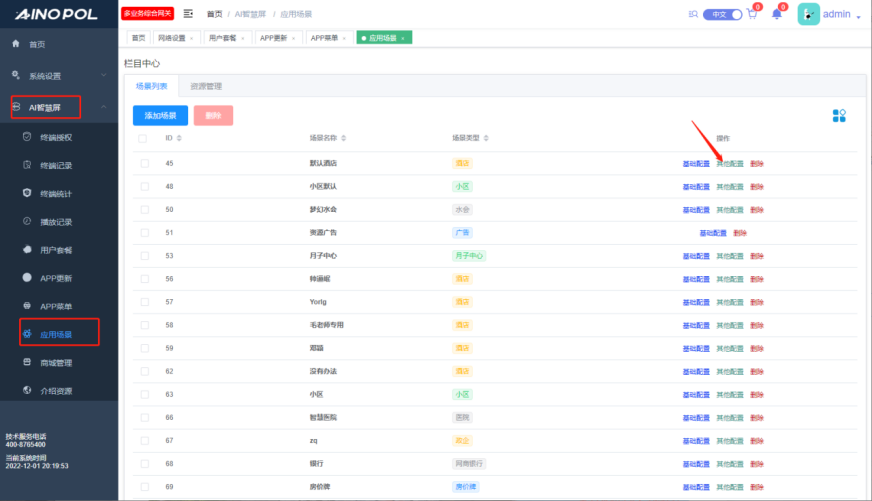Expand the 系统设置 sidebar menu
872x501 pixels.
click(60, 75)
